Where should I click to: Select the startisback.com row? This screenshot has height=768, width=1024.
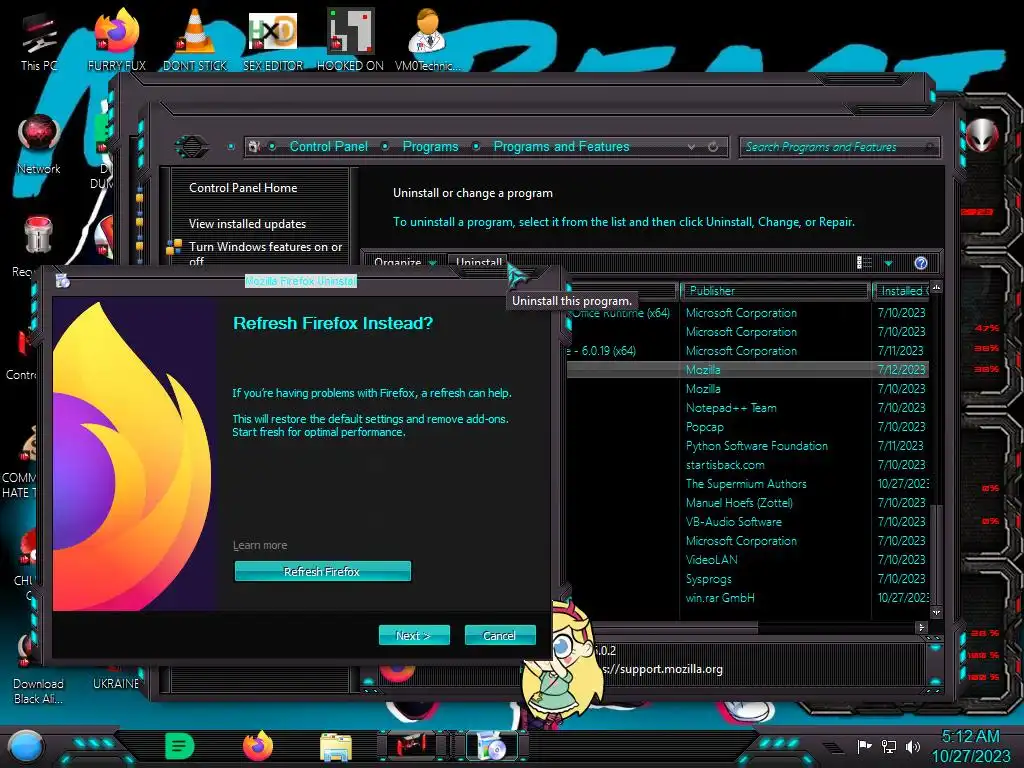pos(748,464)
